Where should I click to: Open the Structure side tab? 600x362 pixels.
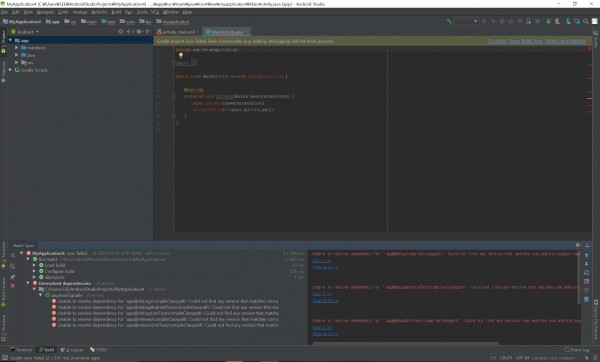click(x=3, y=327)
